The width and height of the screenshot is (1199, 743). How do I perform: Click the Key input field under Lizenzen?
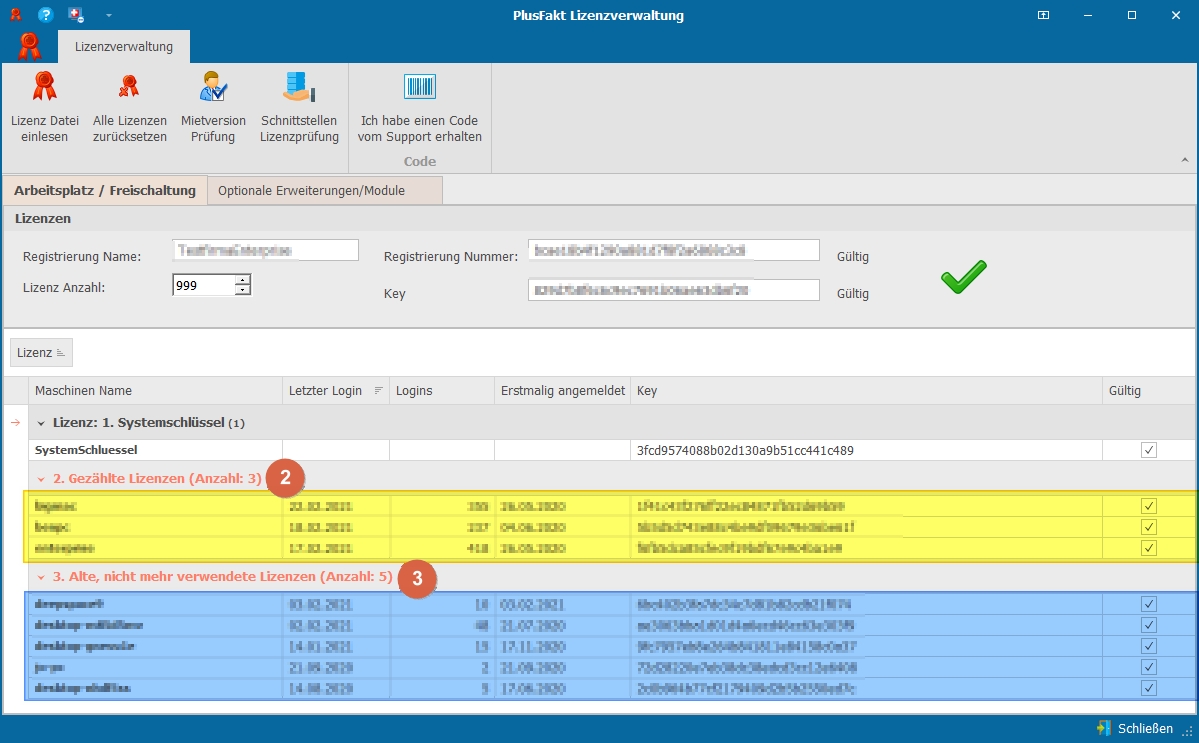674,290
